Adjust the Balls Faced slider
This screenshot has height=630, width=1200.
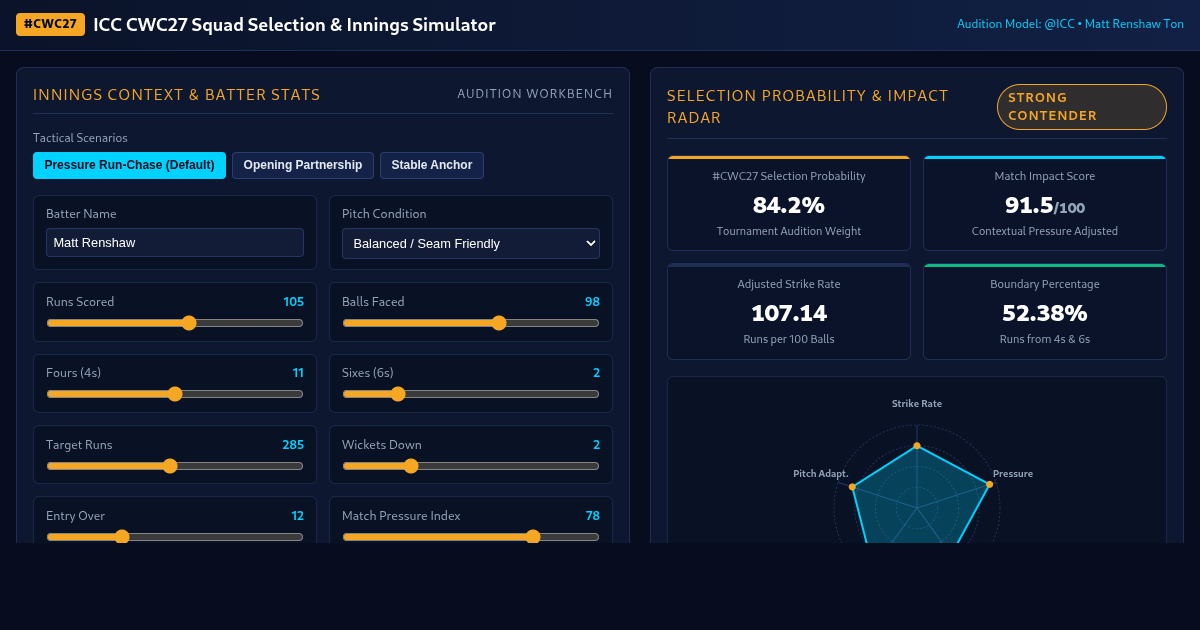pyautogui.click(x=471, y=323)
